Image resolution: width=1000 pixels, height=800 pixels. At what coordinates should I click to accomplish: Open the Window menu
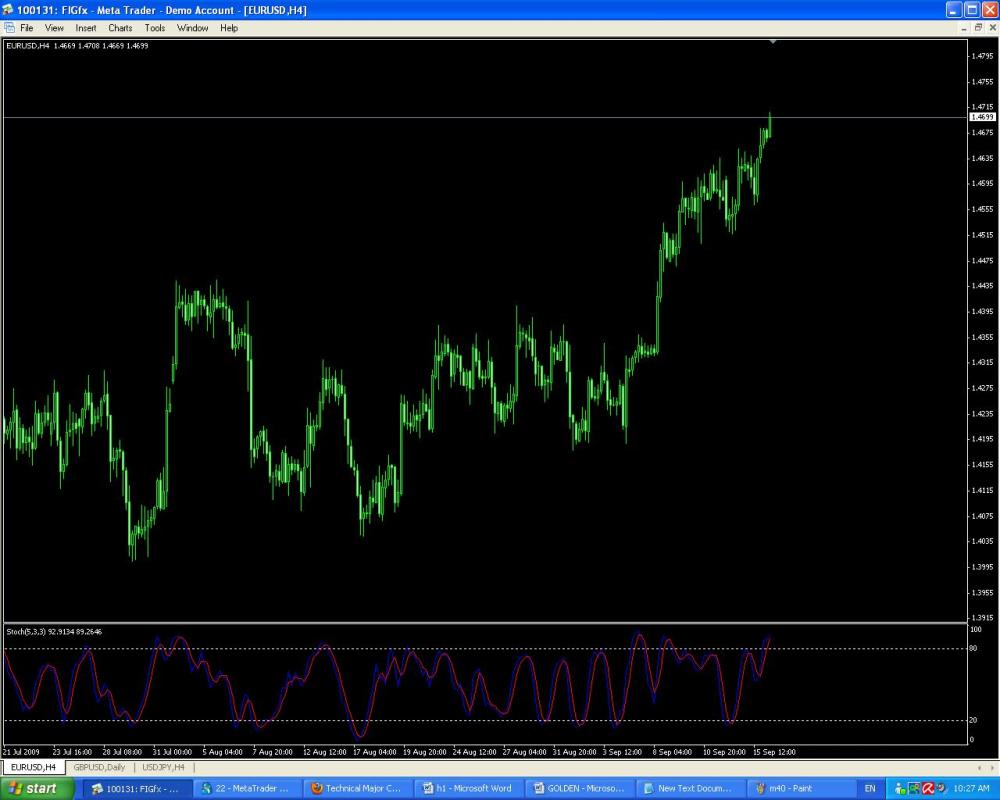coord(193,28)
